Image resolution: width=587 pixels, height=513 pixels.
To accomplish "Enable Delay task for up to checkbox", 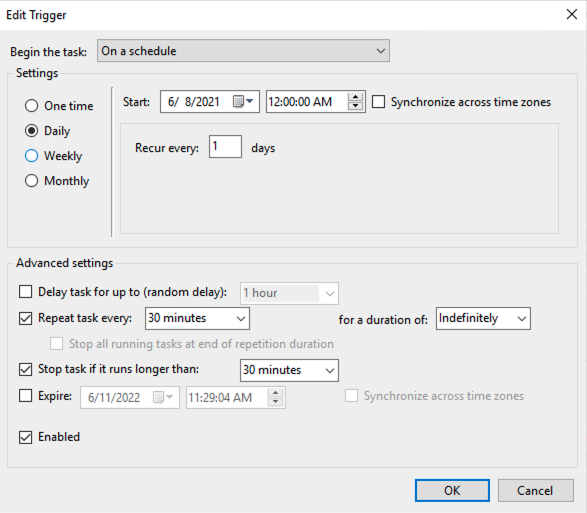I will click(x=25, y=292).
